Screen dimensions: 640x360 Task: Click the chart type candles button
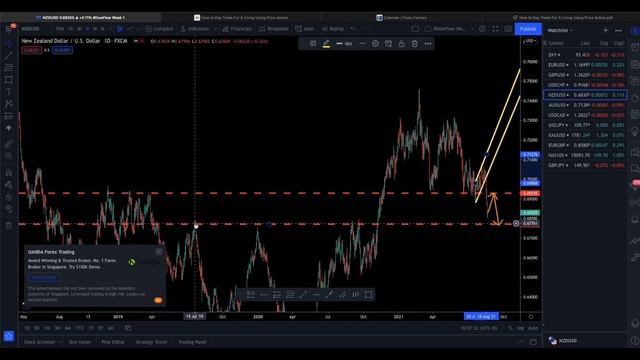point(120,29)
